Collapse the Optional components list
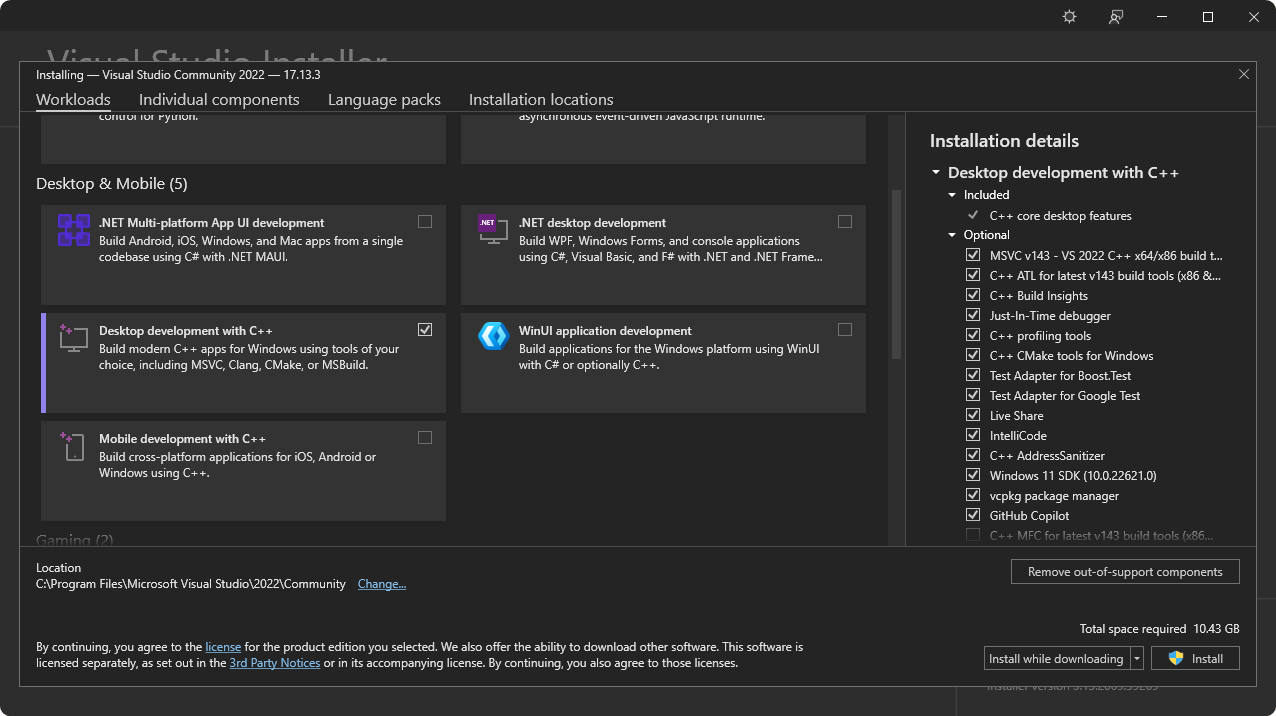The image size is (1276, 716). [952, 234]
